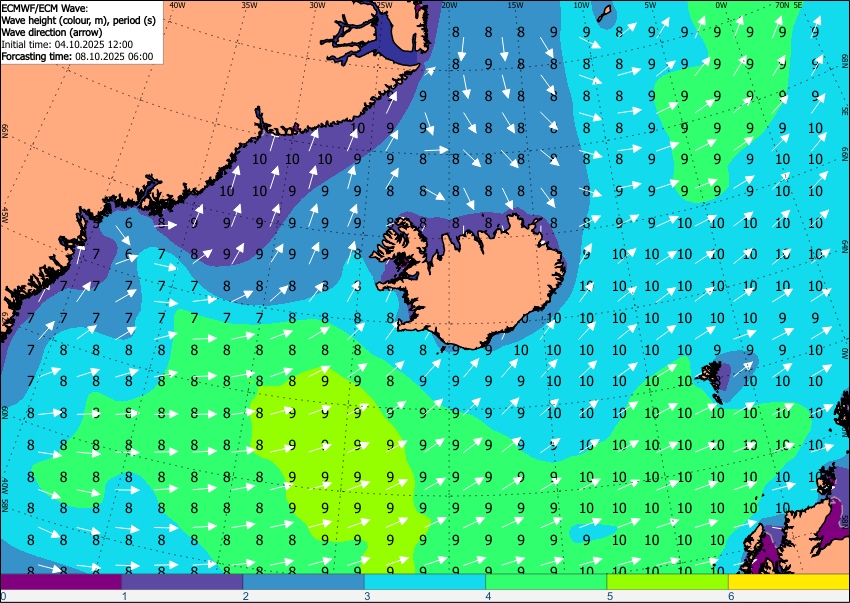Click the '35W' longitude label at top

(x=249, y=5)
